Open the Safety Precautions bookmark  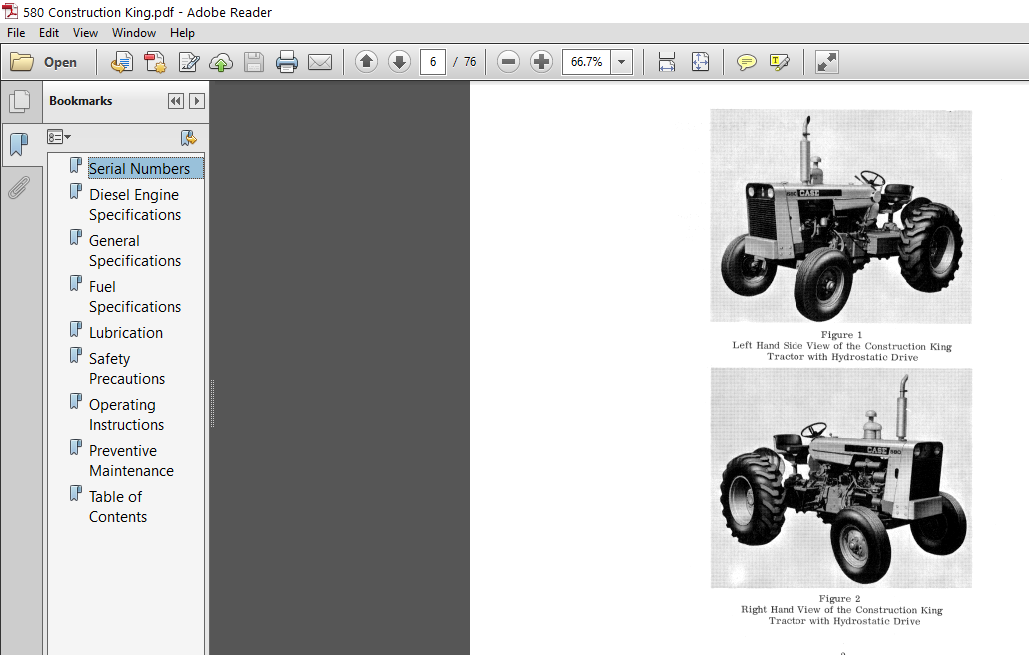point(127,369)
